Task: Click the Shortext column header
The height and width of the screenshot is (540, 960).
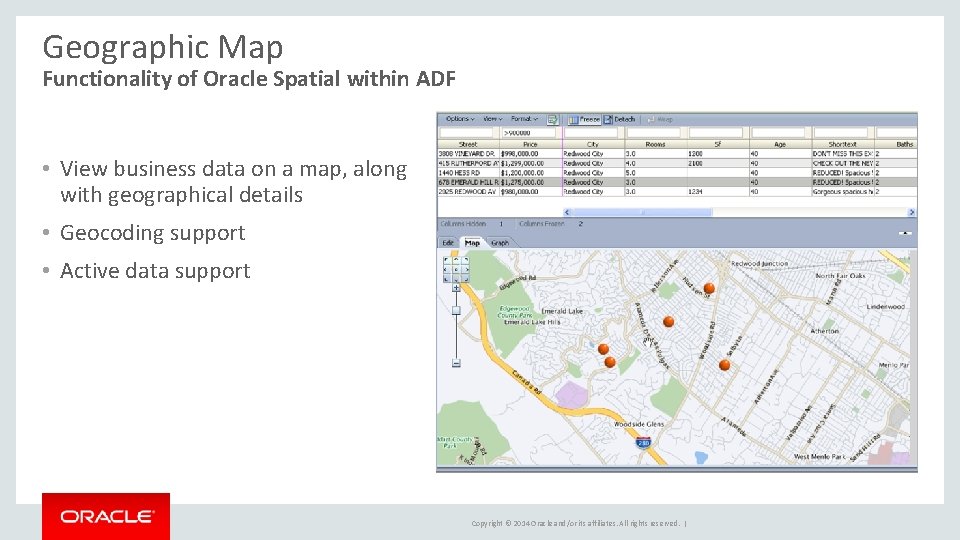Action: click(x=843, y=144)
